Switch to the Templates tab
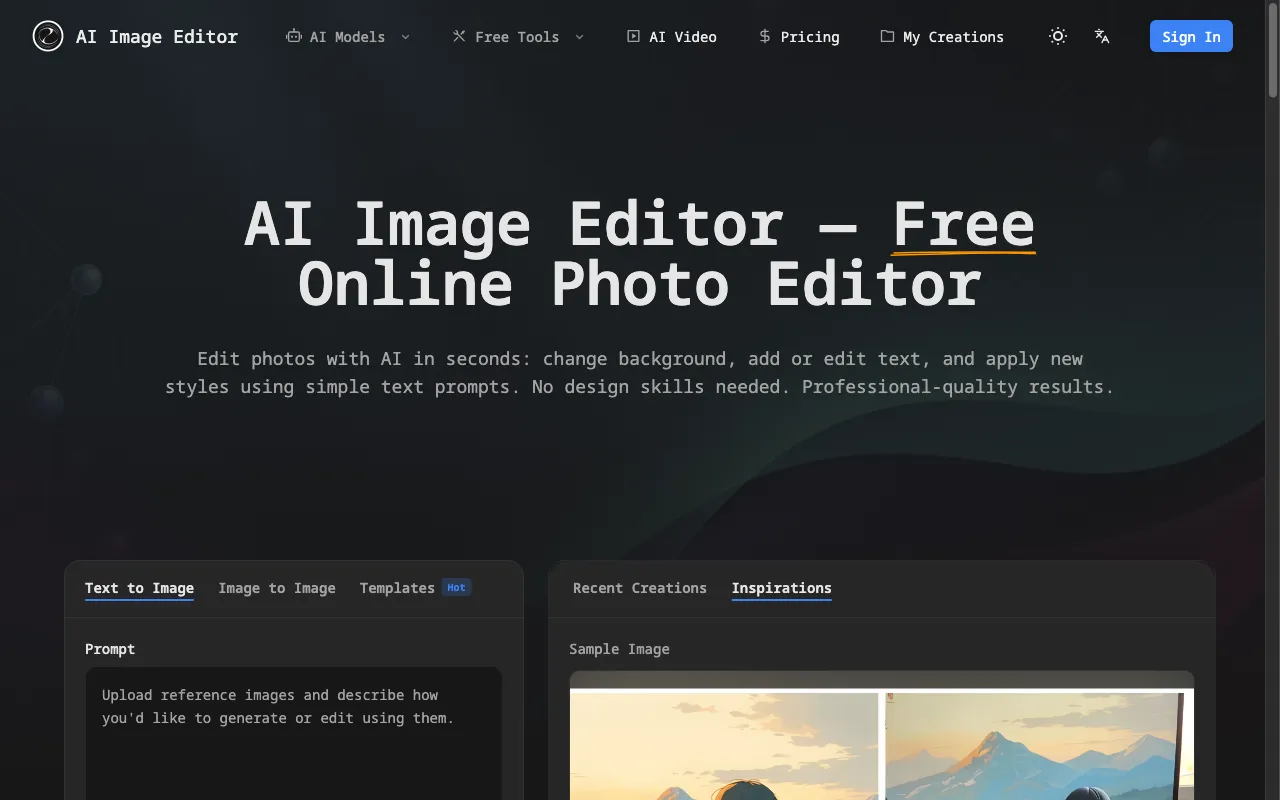 pyautogui.click(x=397, y=588)
